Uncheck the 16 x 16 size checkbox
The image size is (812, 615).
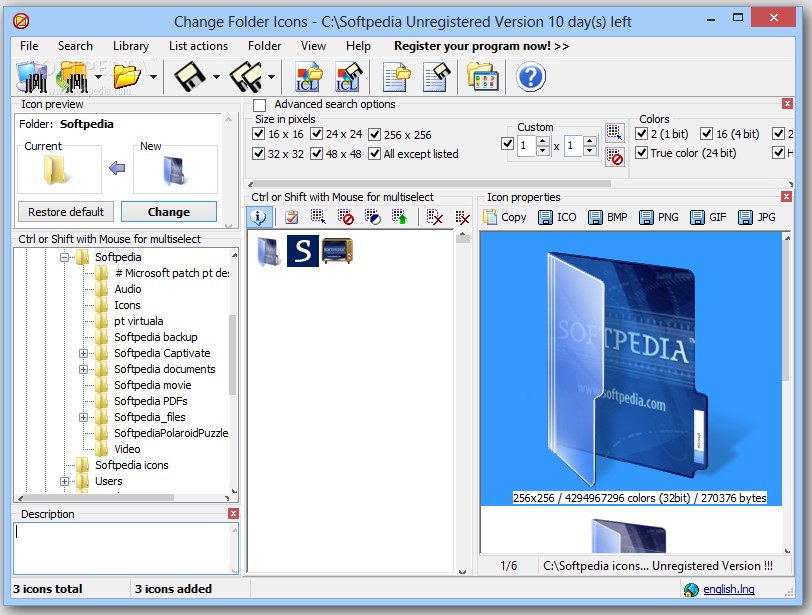click(259, 134)
